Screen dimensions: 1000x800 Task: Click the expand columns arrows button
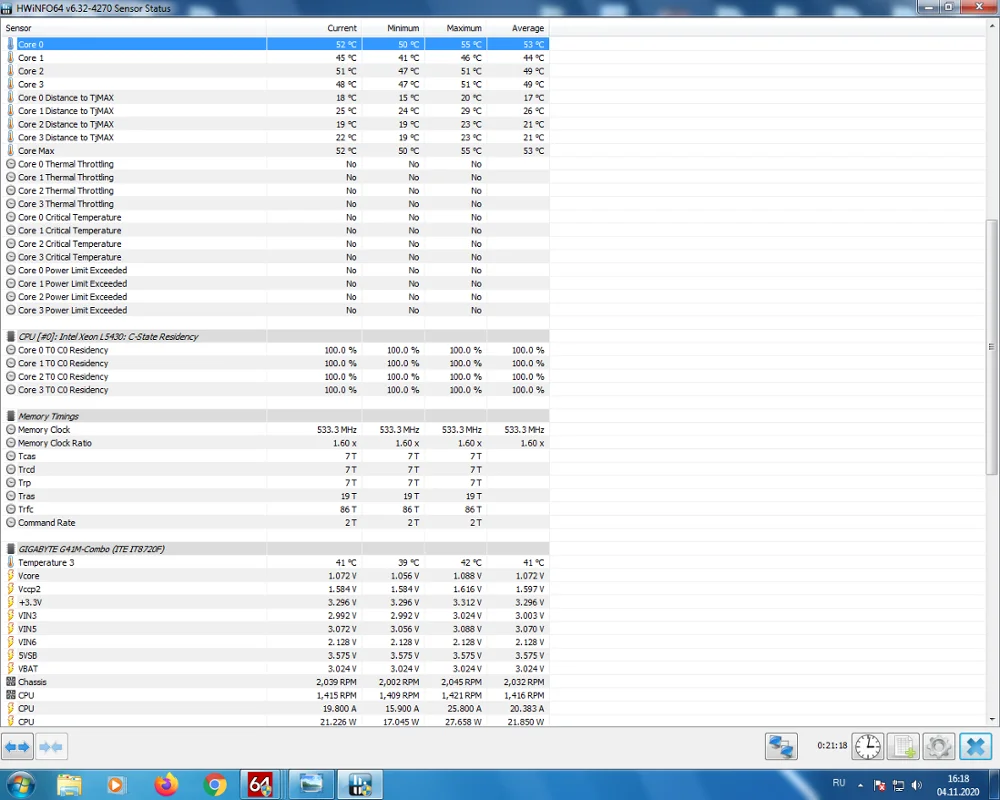click(17, 746)
